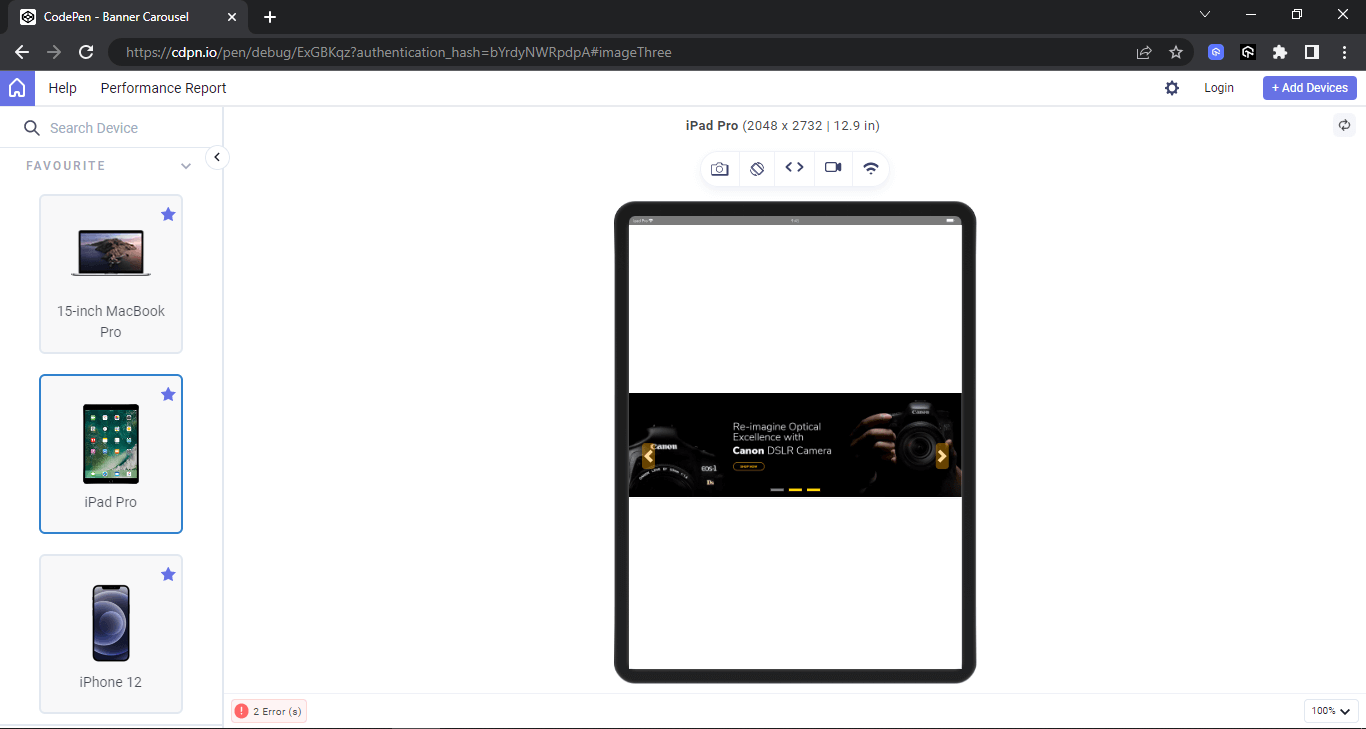Start a screen recording of the device
Image resolution: width=1366 pixels, height=729 pixels.
pyautogui.click(x=832, y=168)
